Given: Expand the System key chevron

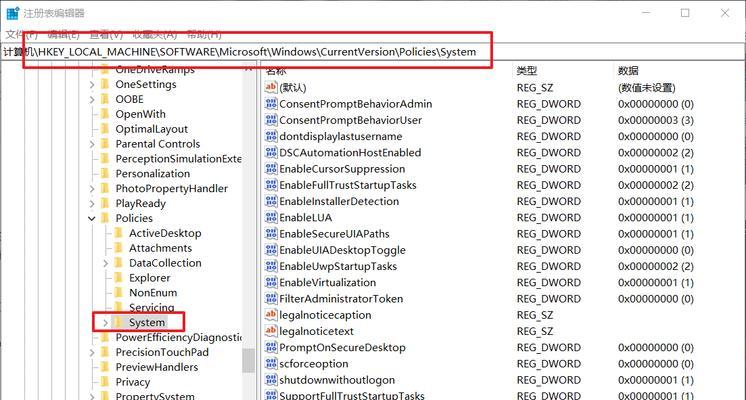Looking at the screenshot, I should 106,322.
